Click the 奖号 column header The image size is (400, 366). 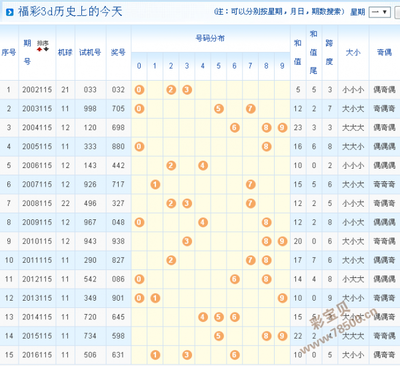click(118, 52)
